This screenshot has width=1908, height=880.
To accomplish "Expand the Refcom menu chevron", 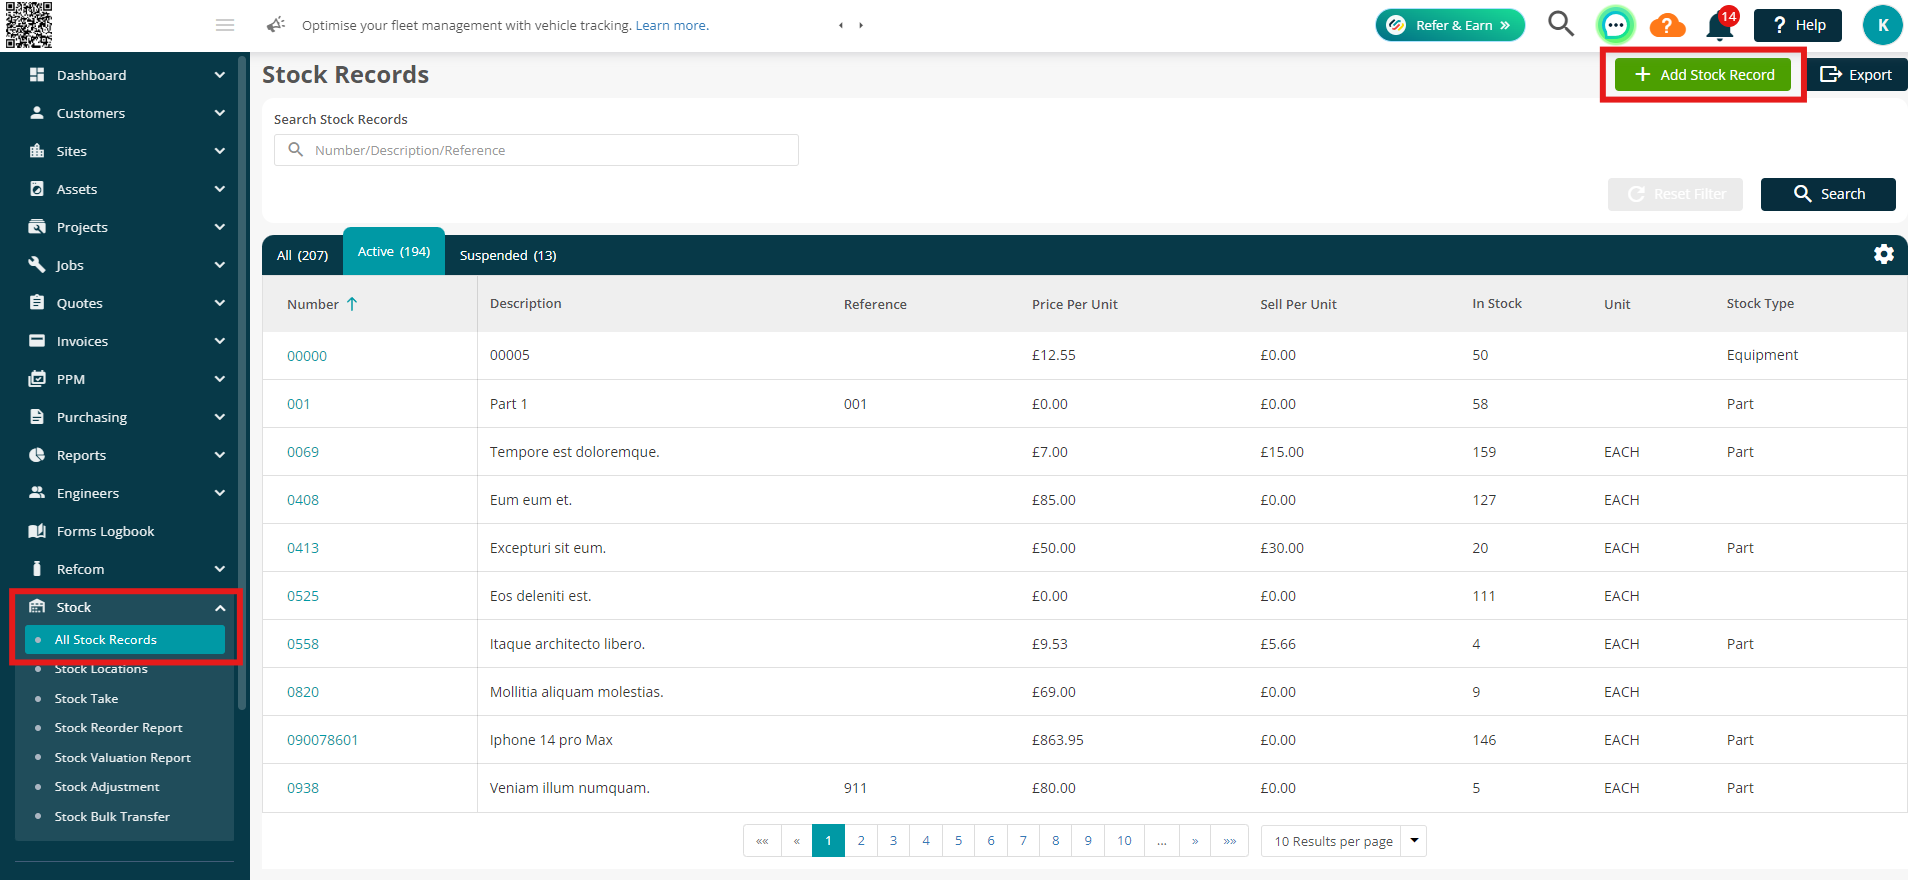I will tap(220, 569).
